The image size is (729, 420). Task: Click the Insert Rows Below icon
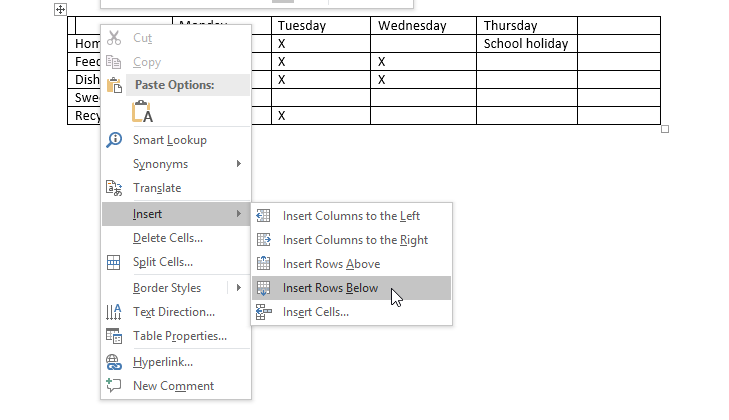coord(264,288)
